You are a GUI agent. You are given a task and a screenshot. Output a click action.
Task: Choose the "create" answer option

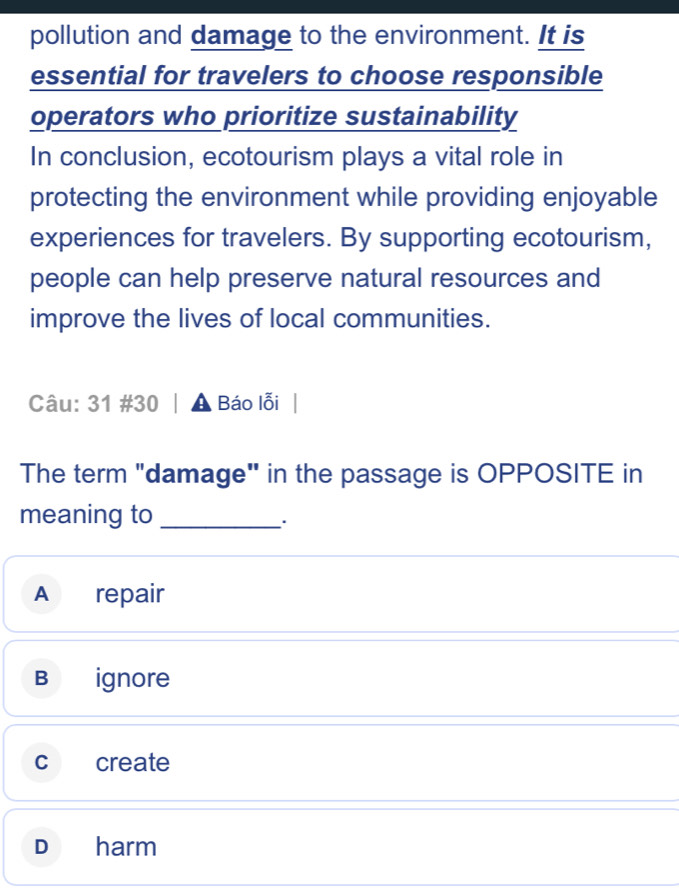point(341,762)
